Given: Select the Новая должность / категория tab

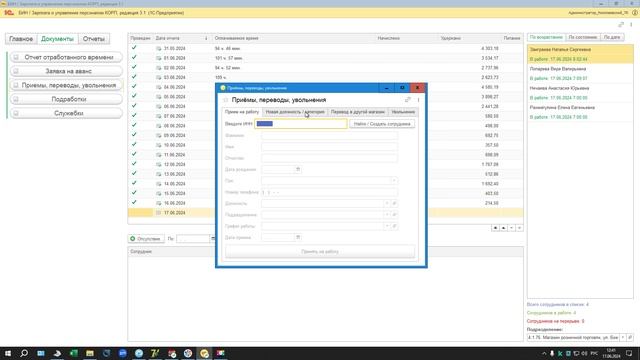Looking at the screenshot, I should [295, 112].
